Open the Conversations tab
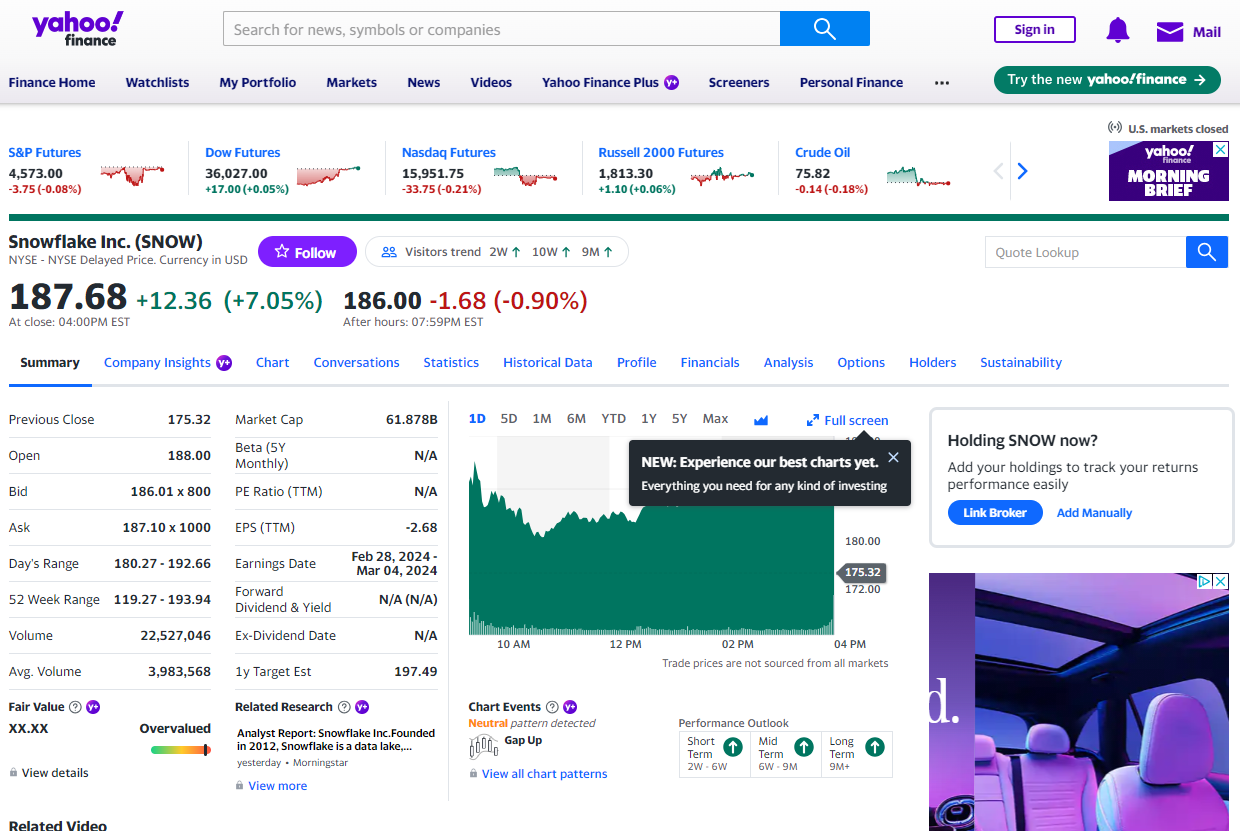 pos(356,363)
